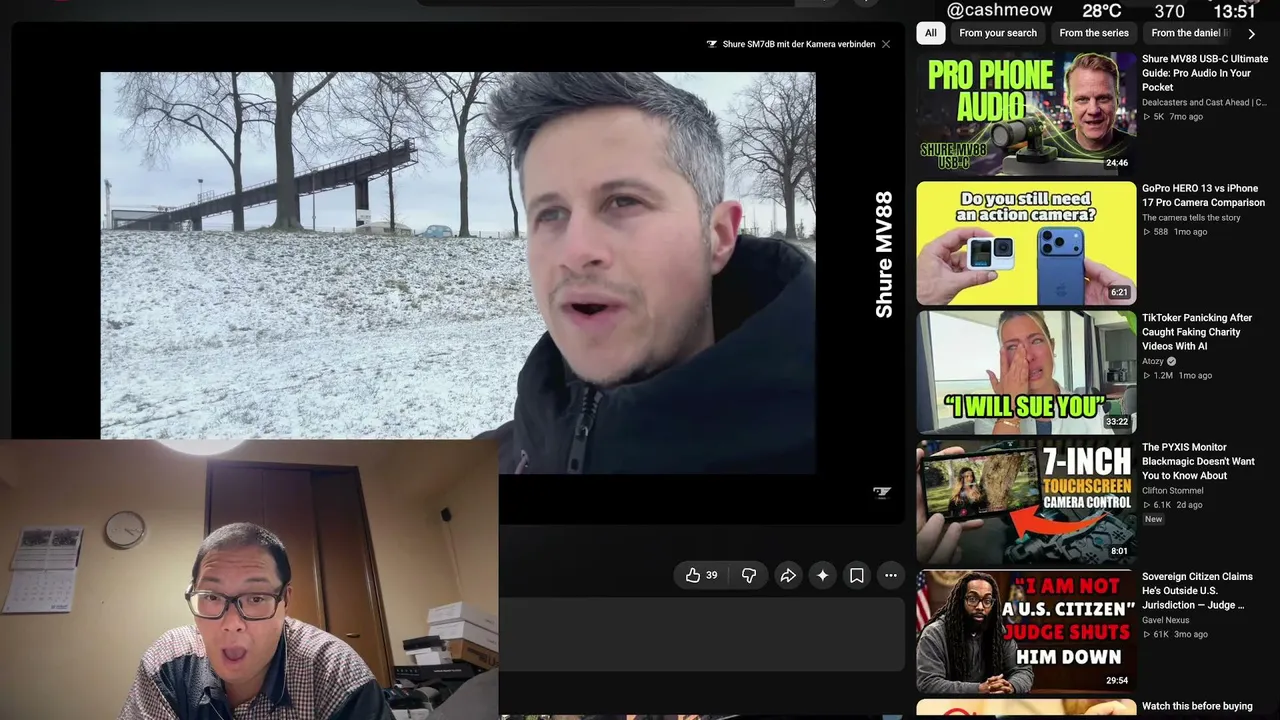
Task: Click the "1.2M 1mo ago" video stats
Action: 1177,376
